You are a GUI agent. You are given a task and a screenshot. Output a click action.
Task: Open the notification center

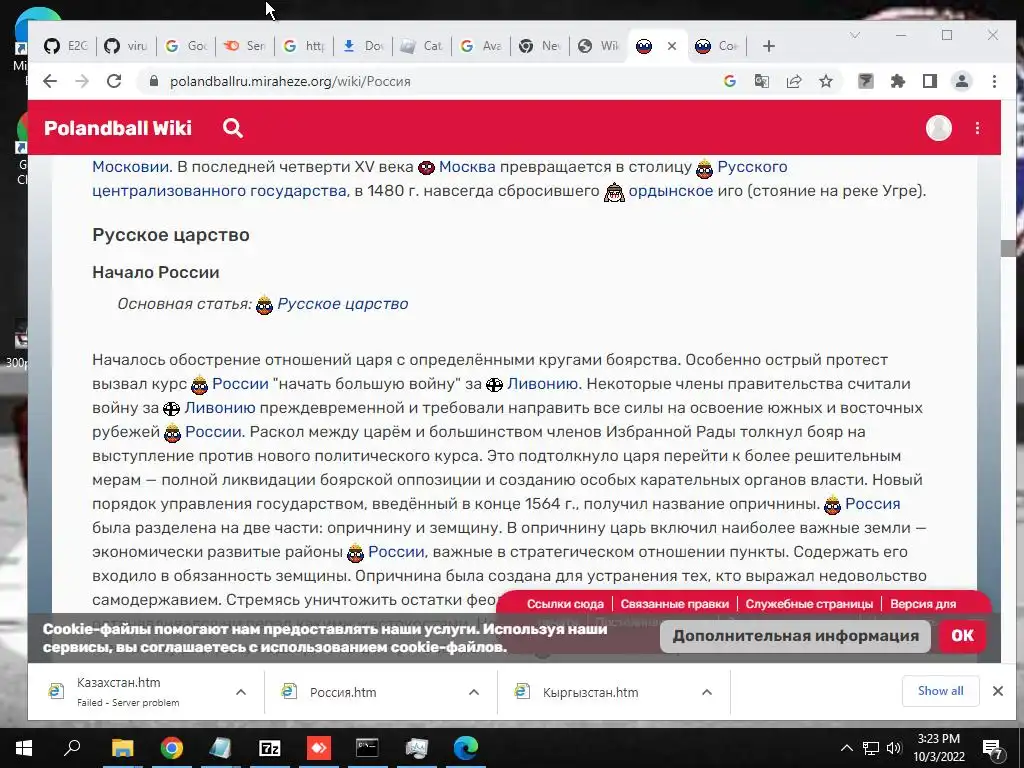pyautogui.click(x=992, y=748)
